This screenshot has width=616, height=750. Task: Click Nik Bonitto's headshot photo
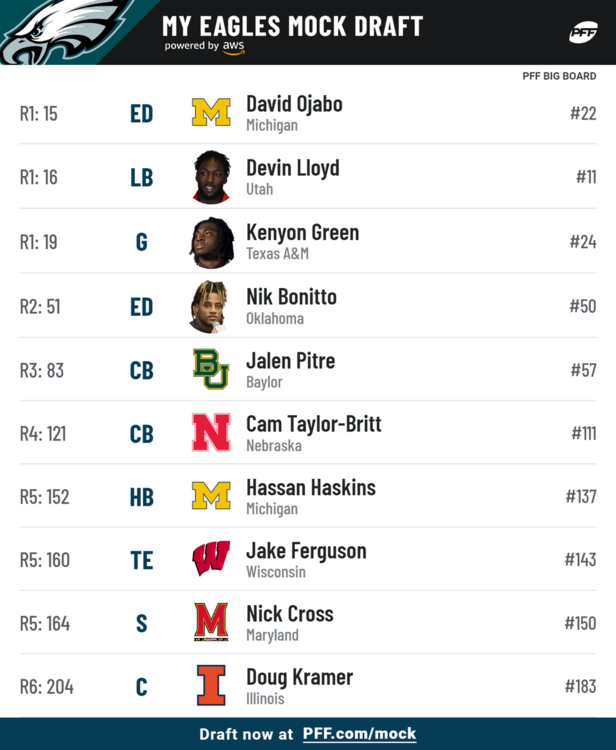(x=209, y=307)
